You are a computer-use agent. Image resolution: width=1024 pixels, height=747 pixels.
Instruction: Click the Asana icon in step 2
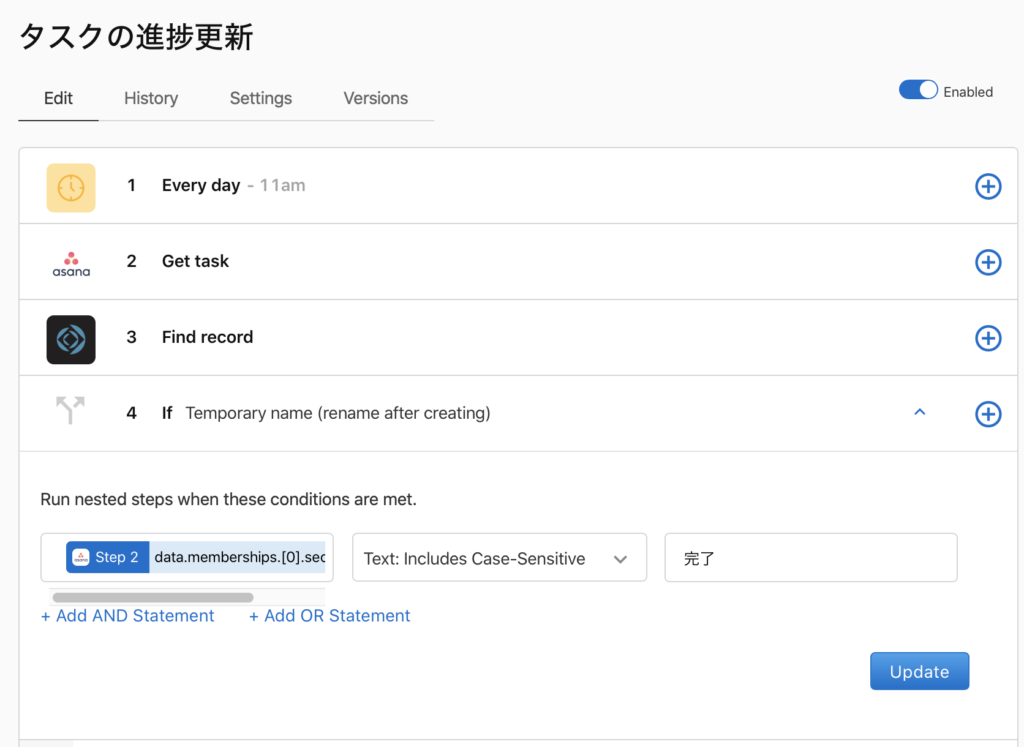coord(71,263)
